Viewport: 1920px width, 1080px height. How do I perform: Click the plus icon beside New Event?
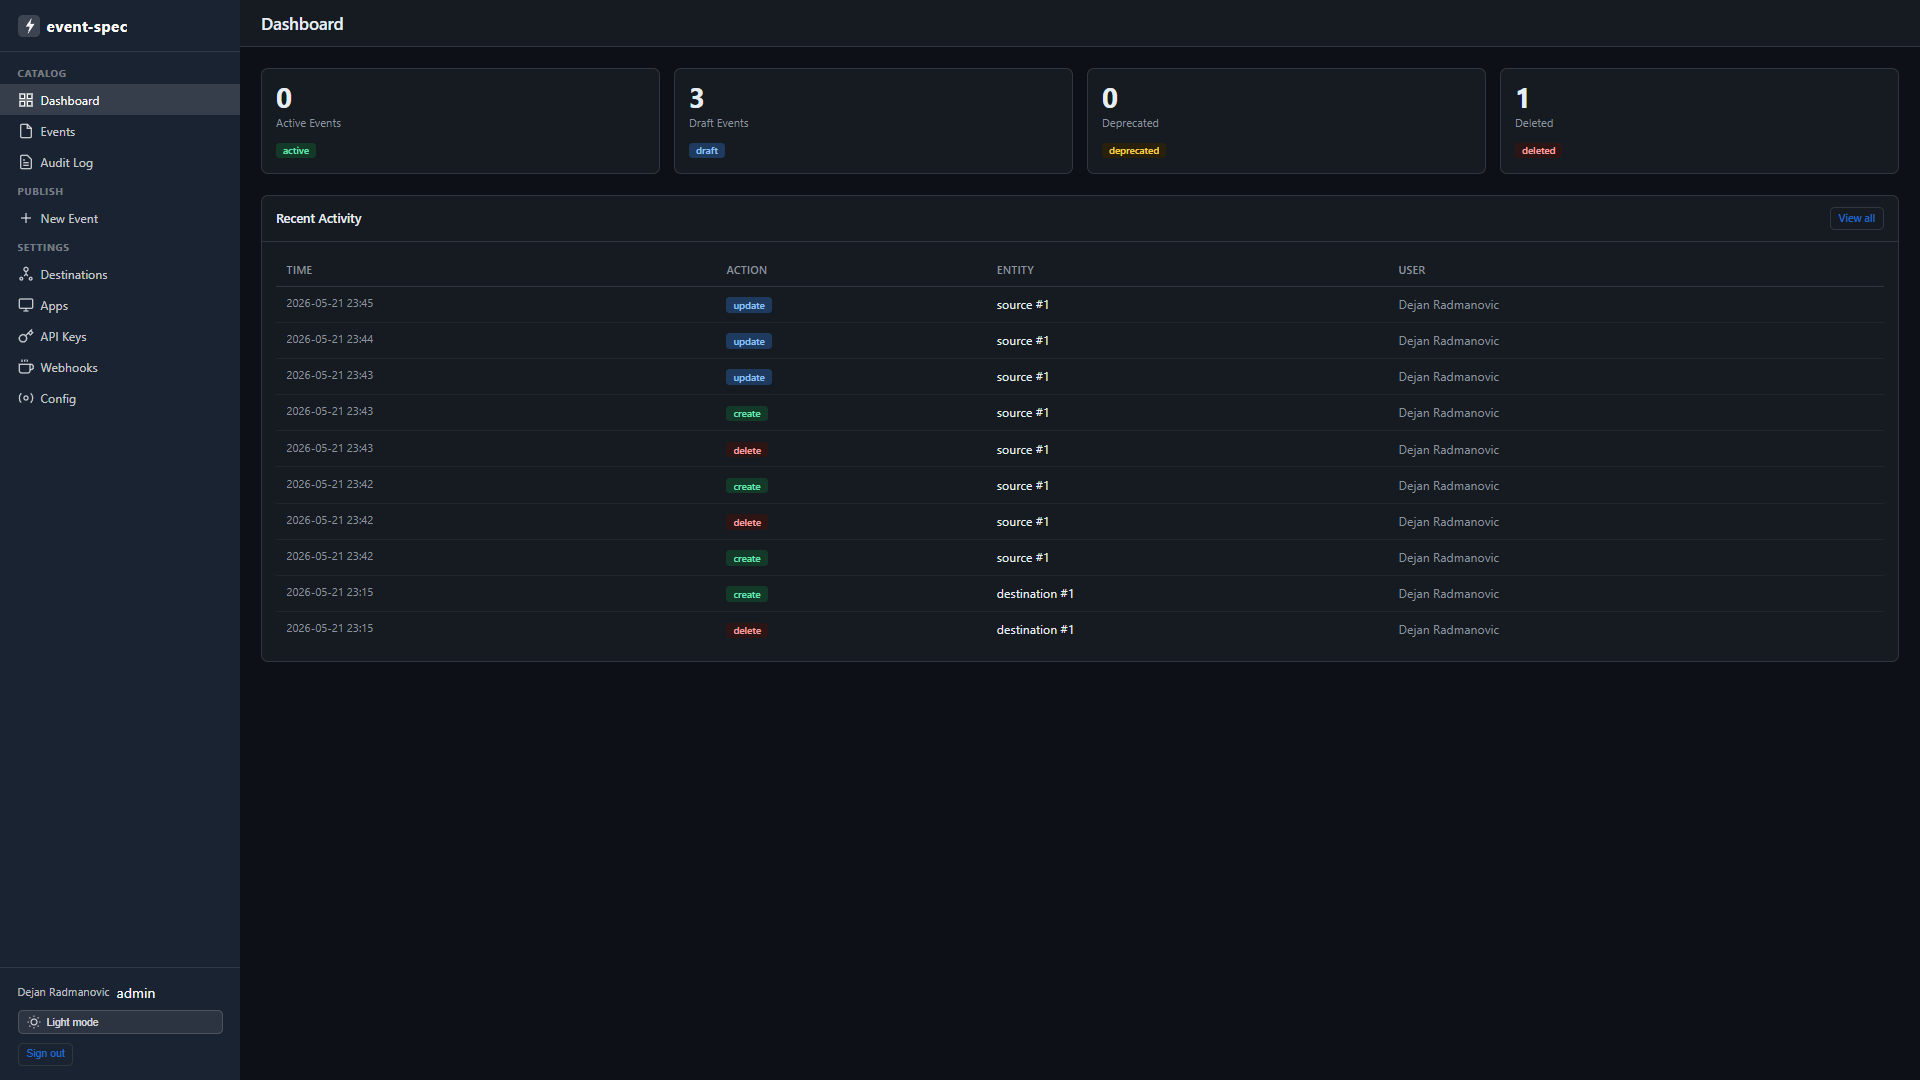click(26, 218)
